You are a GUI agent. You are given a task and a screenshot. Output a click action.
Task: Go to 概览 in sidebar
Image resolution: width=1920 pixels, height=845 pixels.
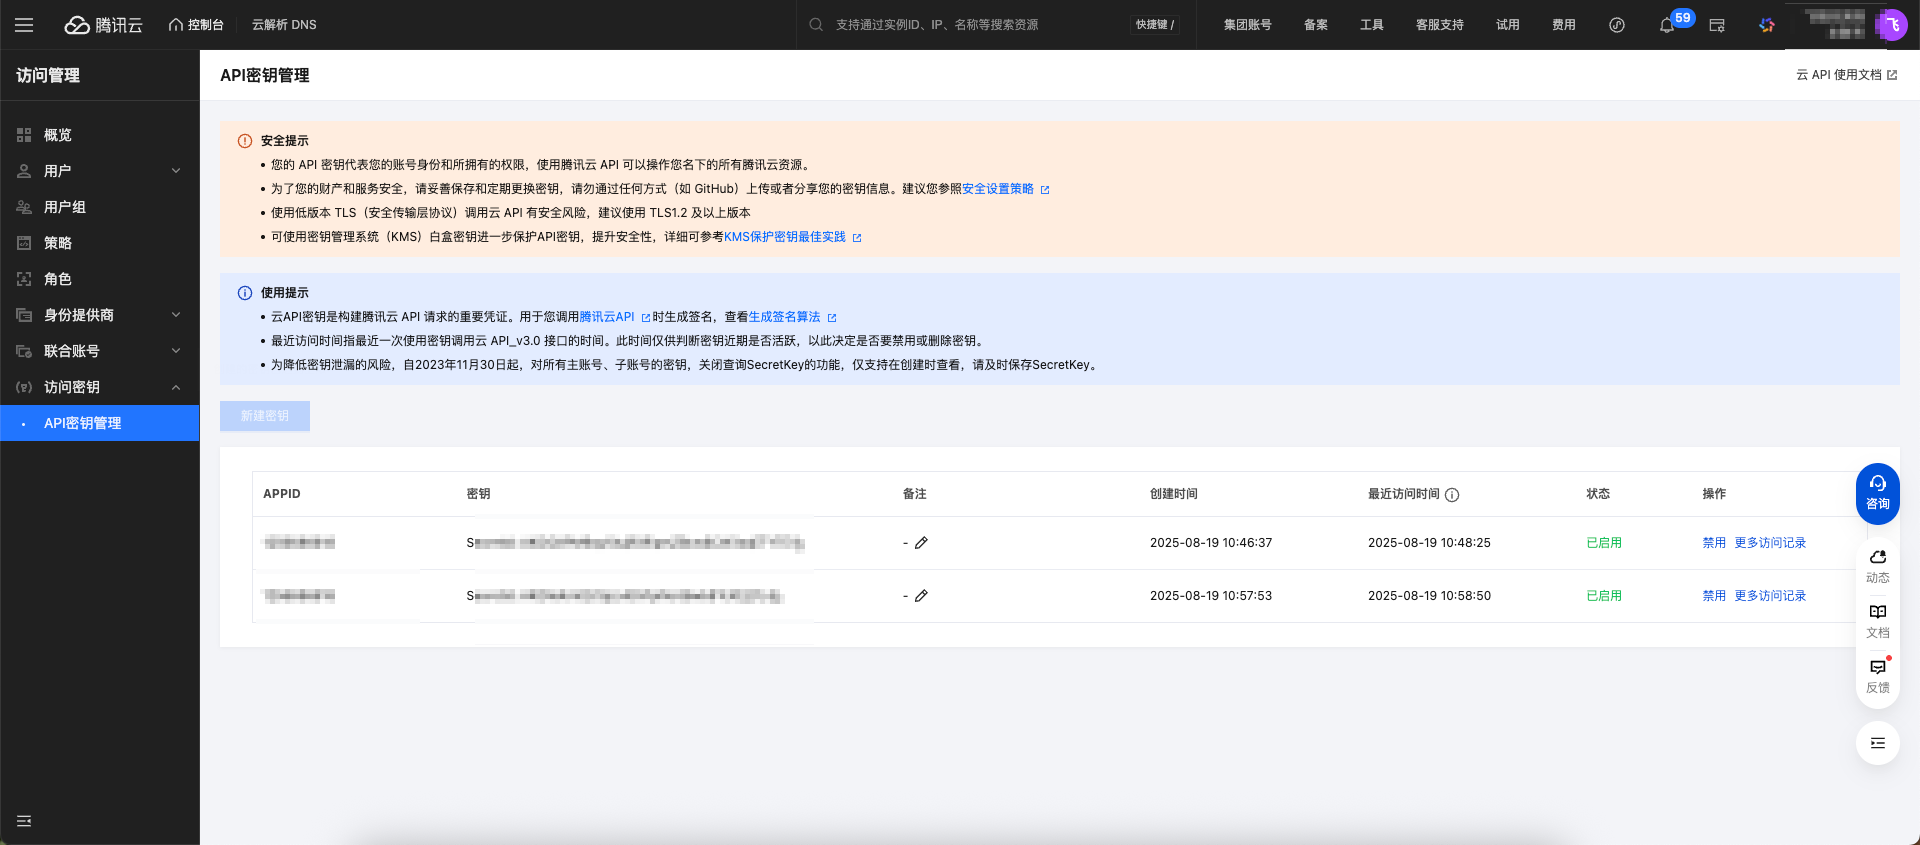(58, 135)
